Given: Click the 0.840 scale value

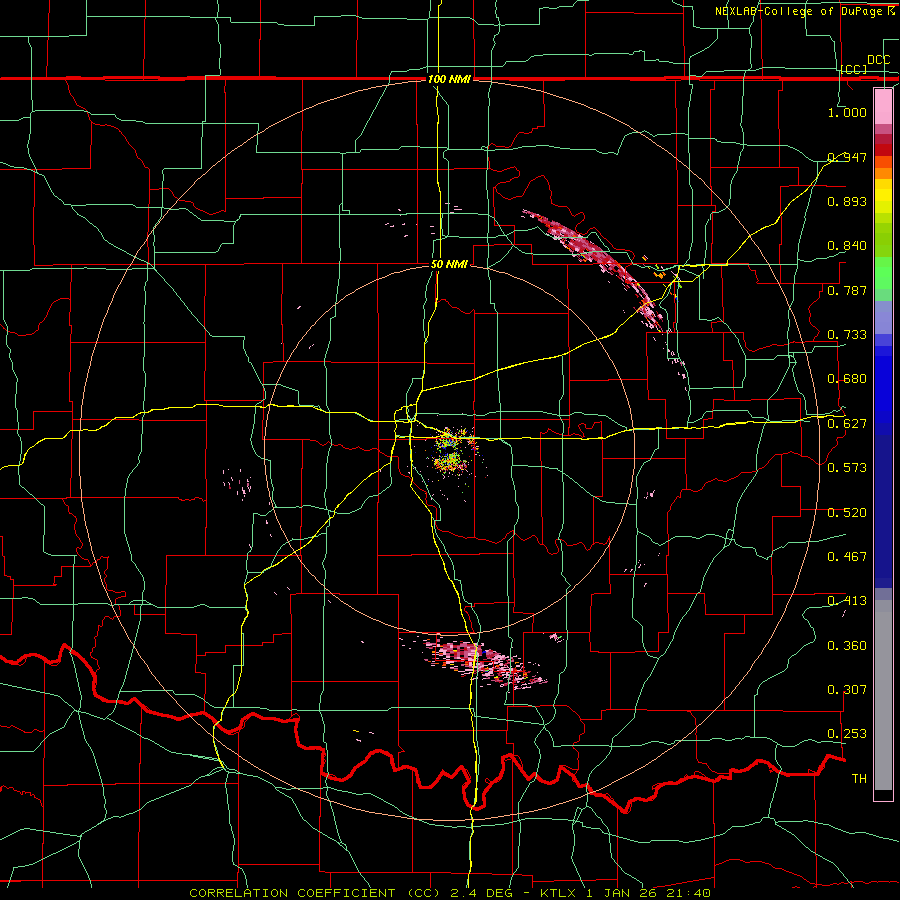Looking at the screenshot, I should point(847,246).
